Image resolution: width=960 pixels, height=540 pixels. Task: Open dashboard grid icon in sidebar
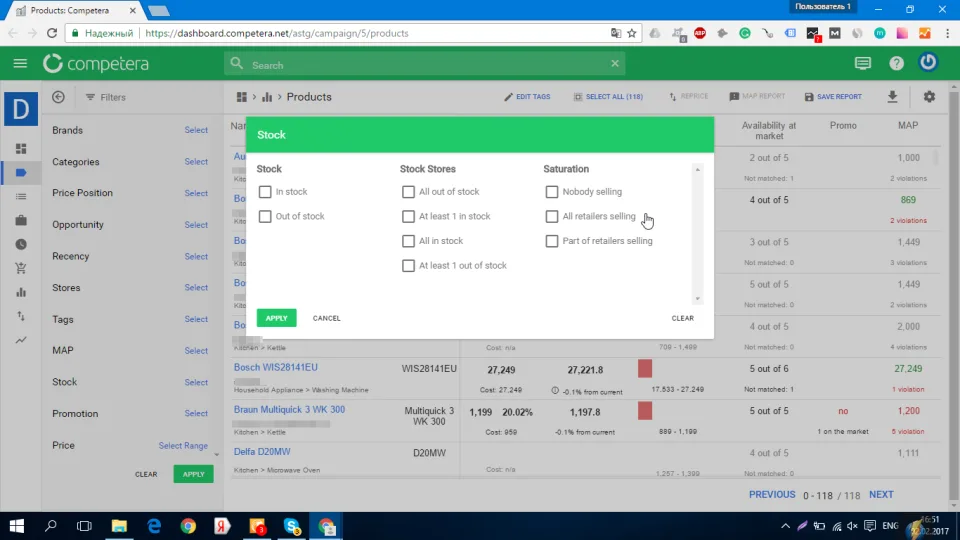tap(21, 149)
